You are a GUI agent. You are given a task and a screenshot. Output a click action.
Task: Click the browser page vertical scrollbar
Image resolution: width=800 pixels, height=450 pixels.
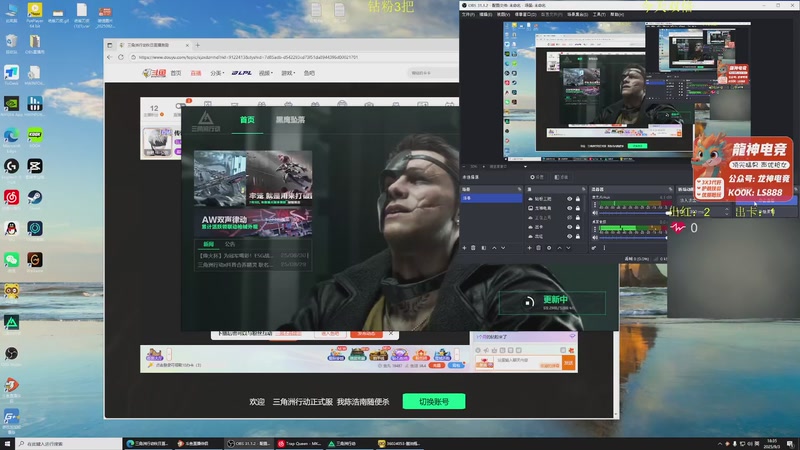coord(616,373)
